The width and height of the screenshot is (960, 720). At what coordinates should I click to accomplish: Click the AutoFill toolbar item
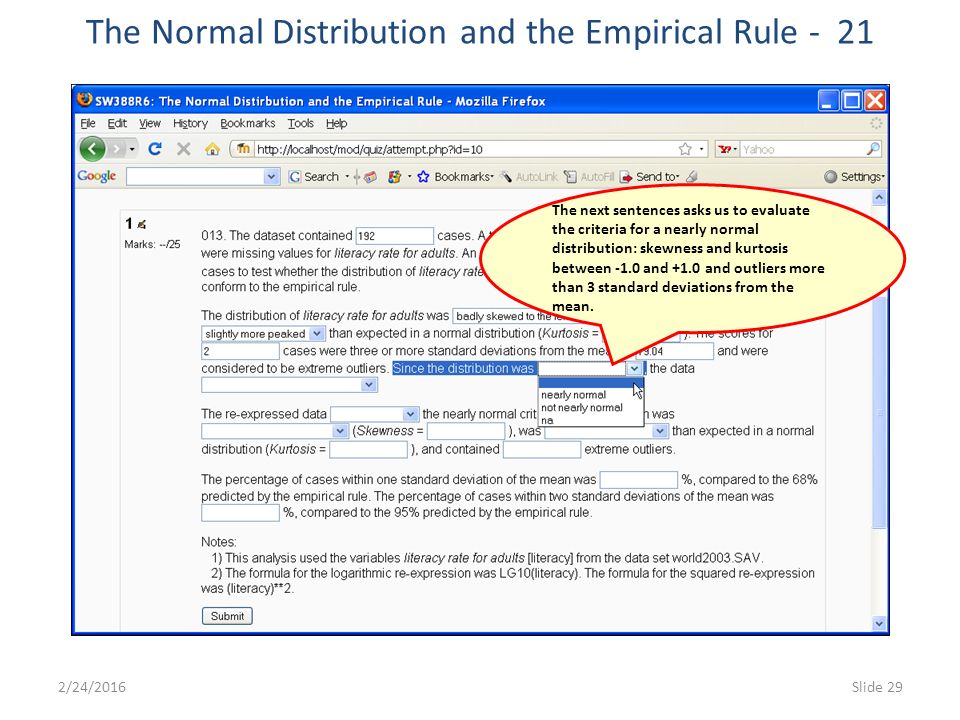coord(589,176)
